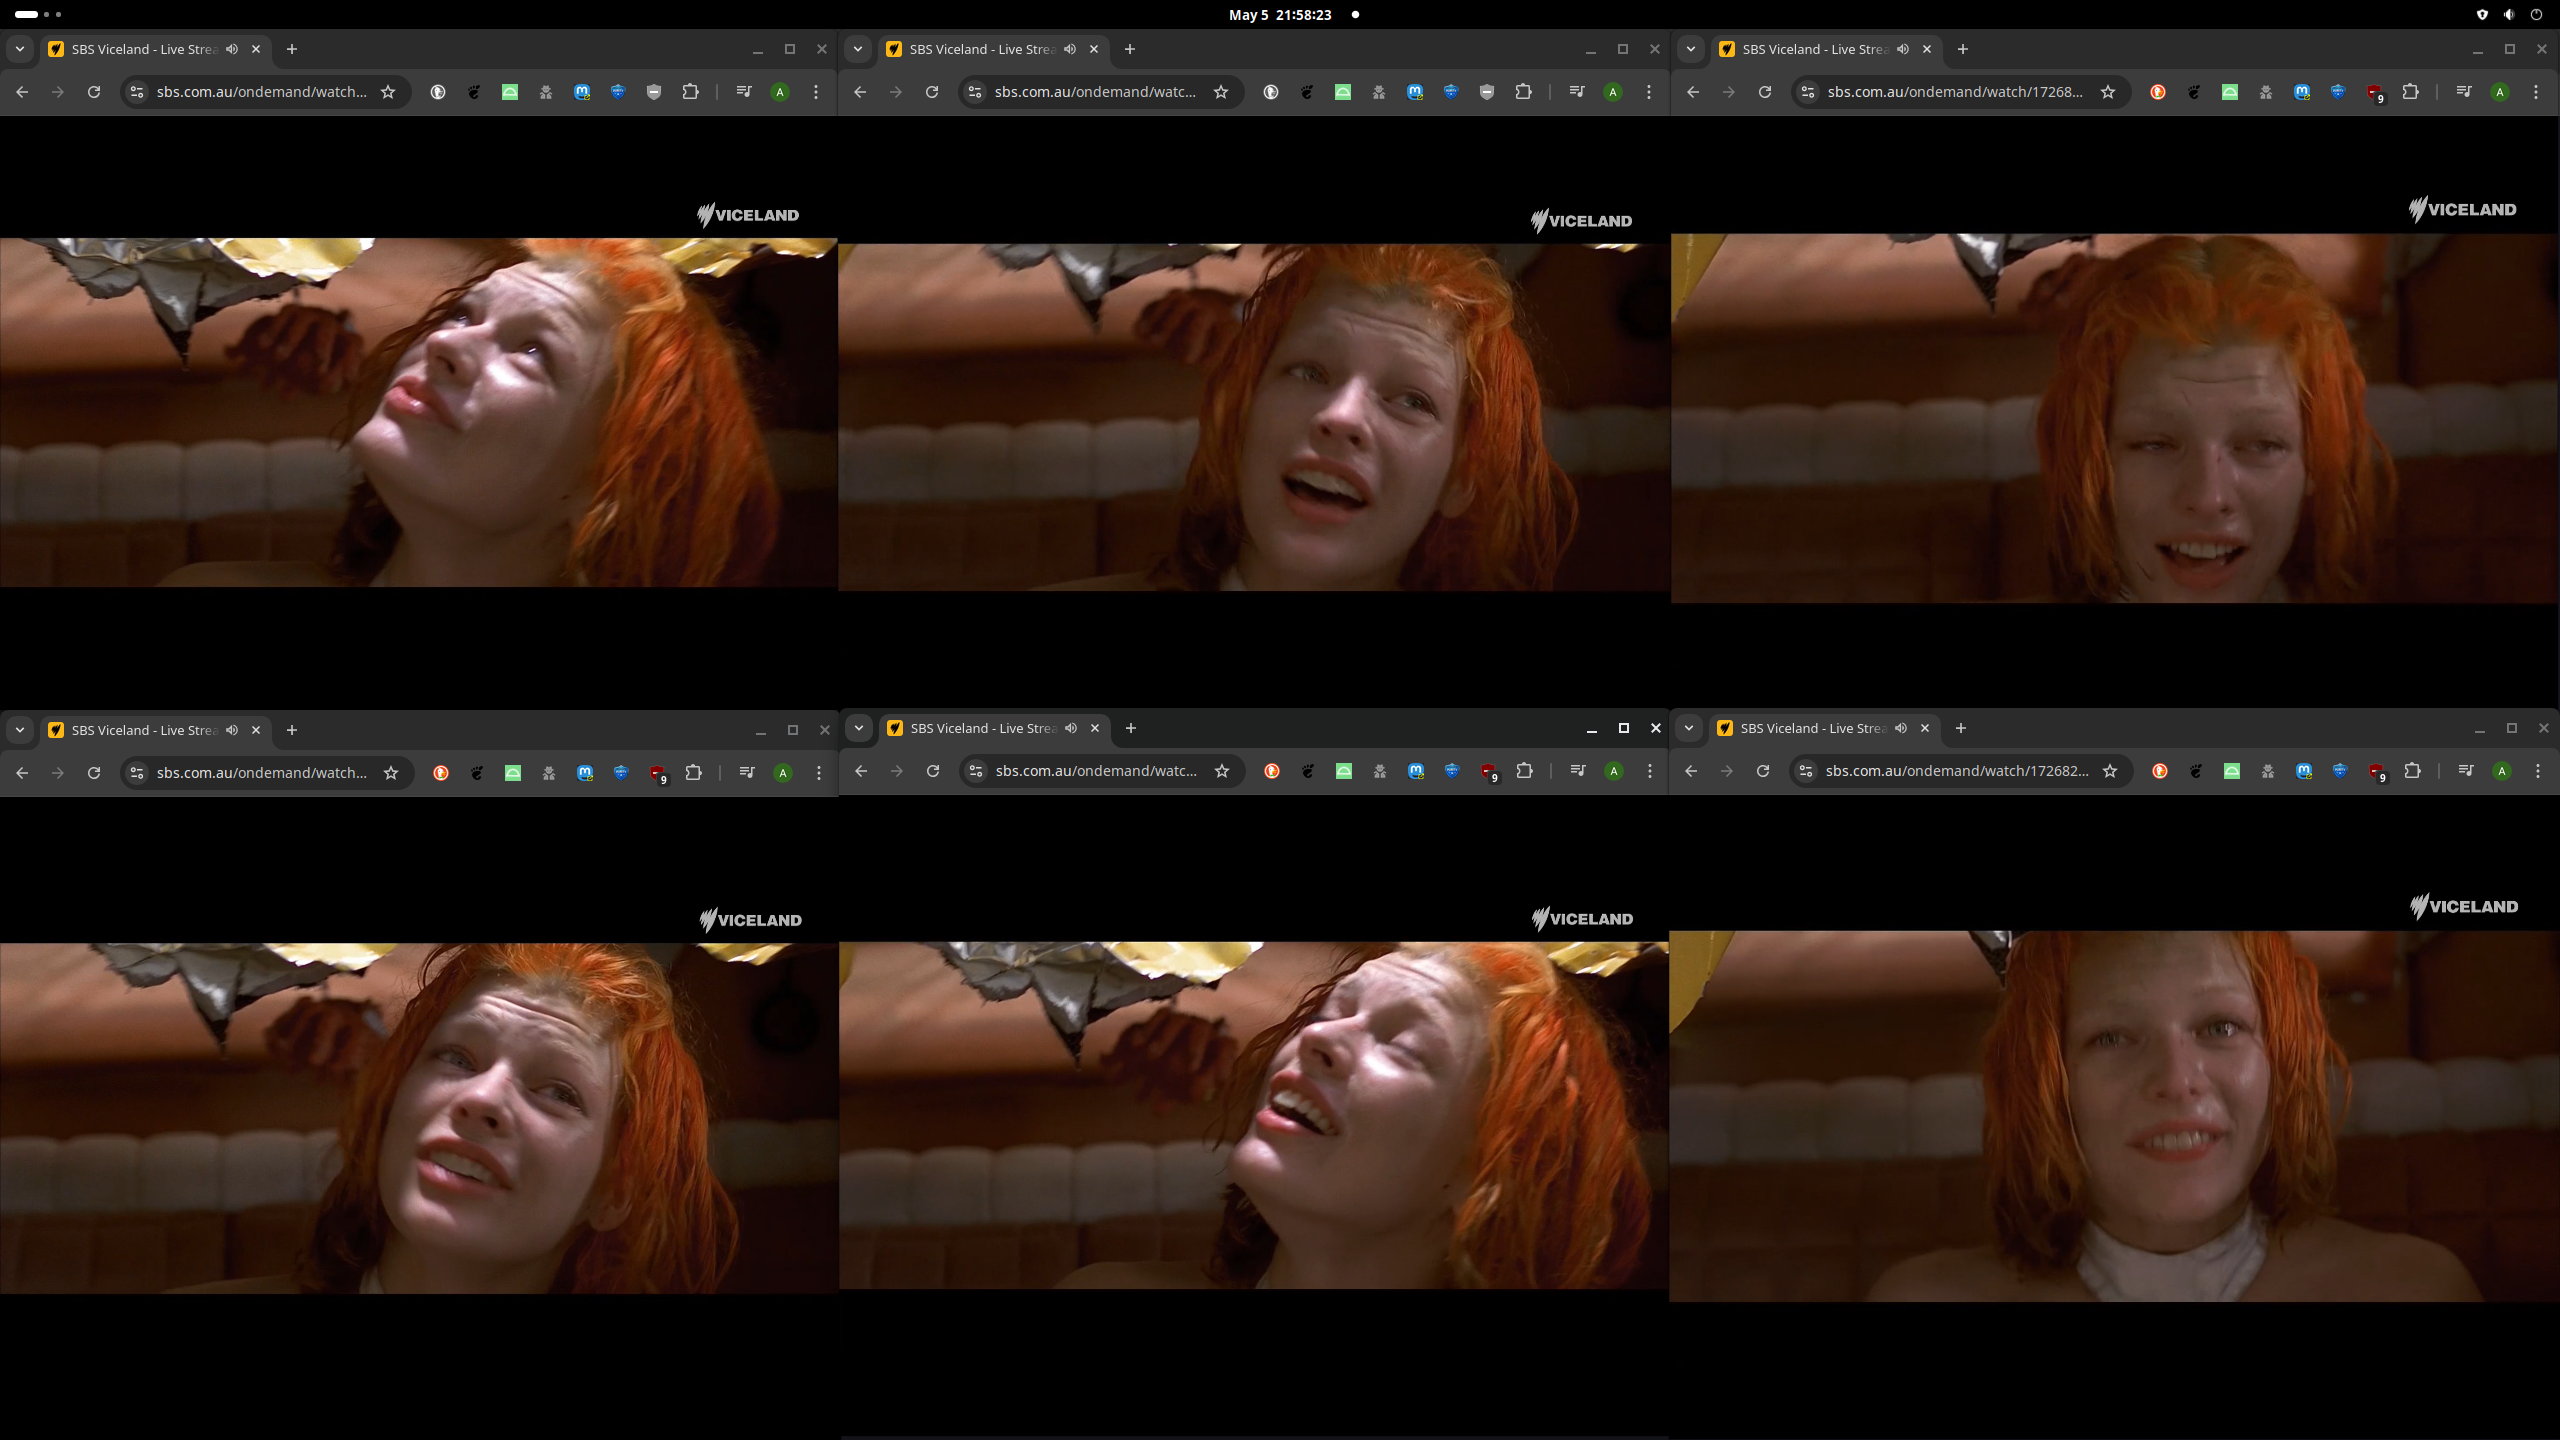Click grey uBlock shield in top-left window

654,92
